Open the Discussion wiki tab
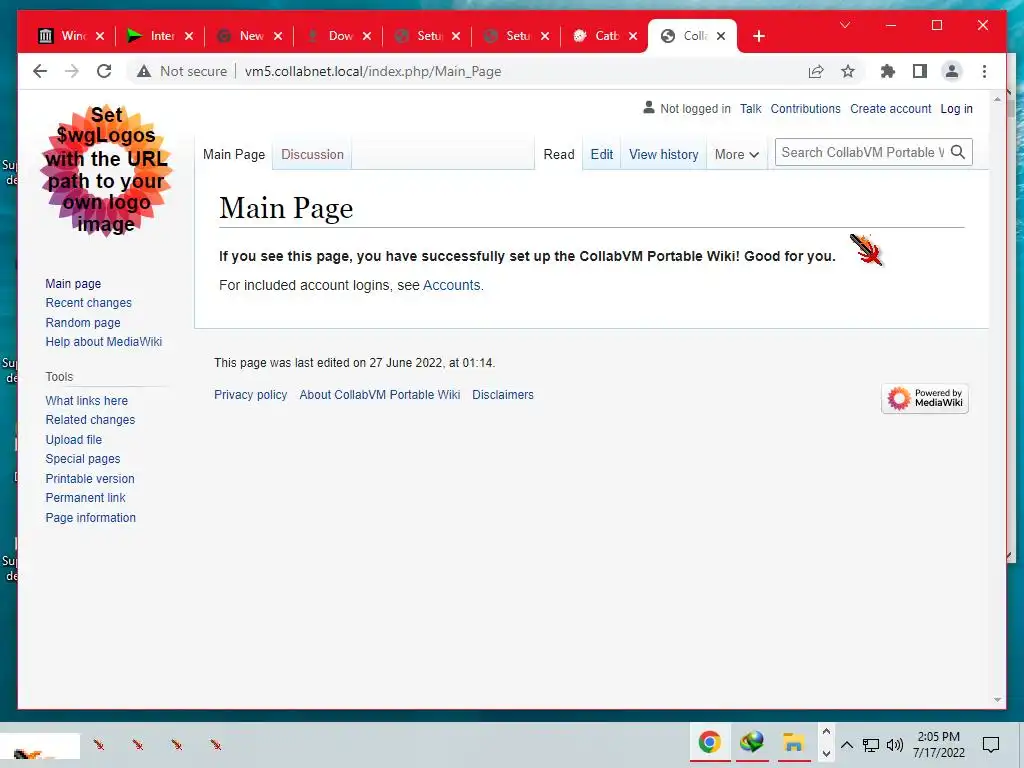1024x768 pixels. [312, 155]
